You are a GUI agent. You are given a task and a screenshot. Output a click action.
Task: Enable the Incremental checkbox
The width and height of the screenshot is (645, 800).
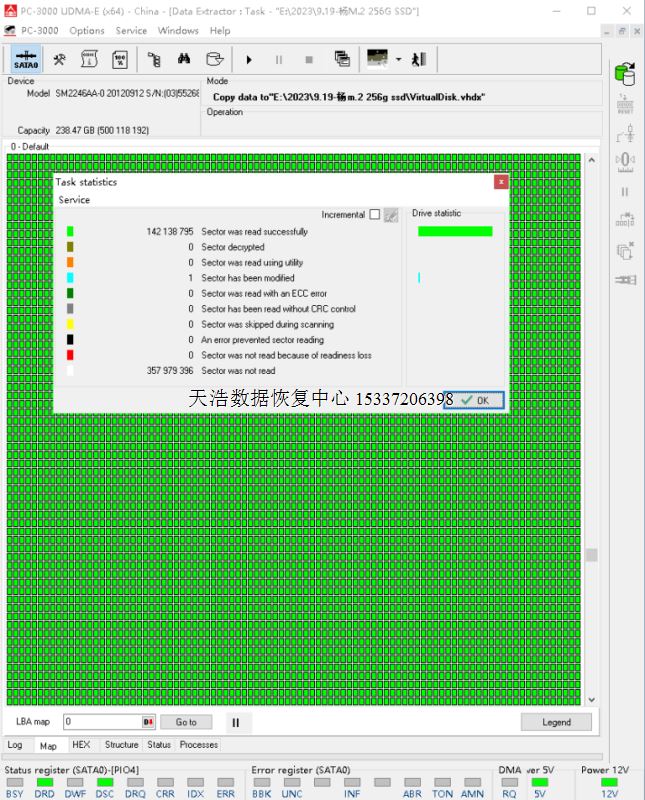pyautogui.click(x=375, y=215)
